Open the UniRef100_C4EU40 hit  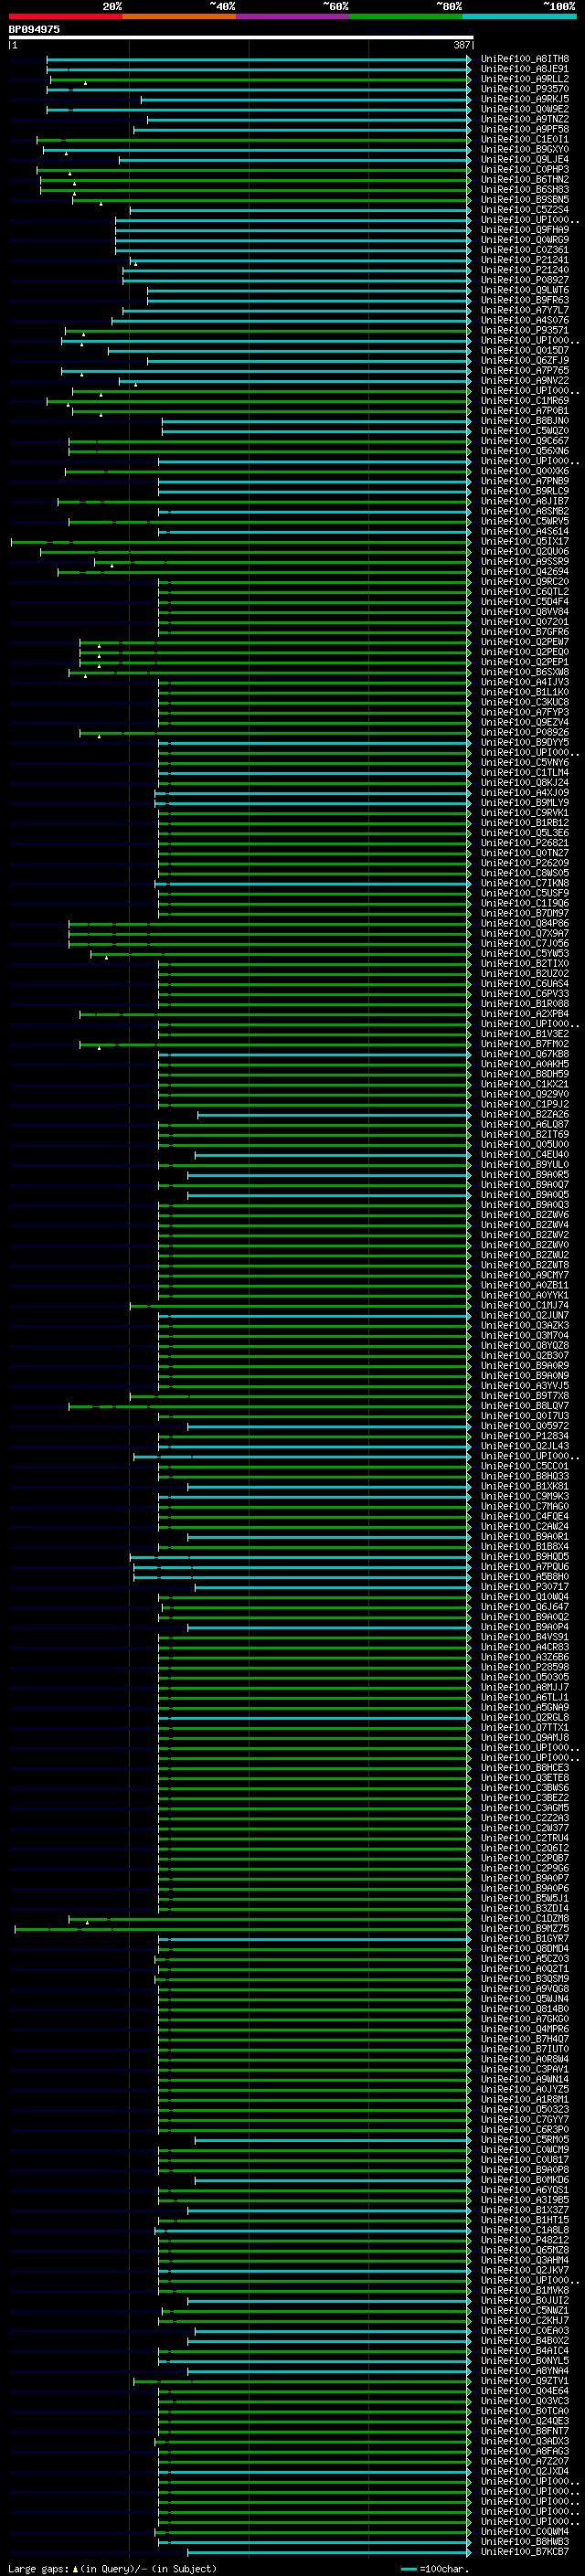point(524,1154)
